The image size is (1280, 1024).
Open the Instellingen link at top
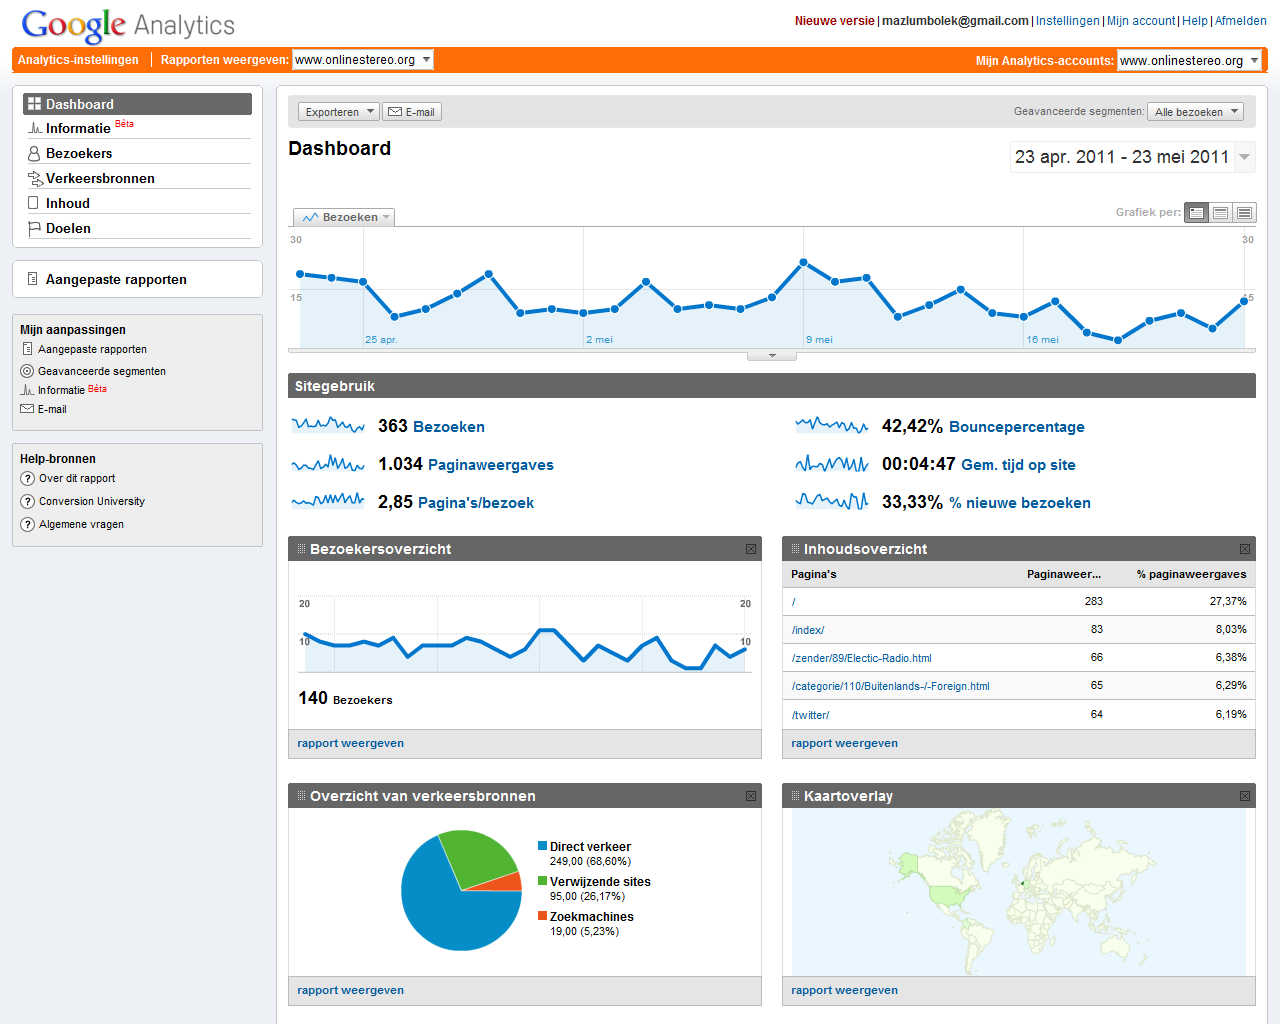[1067, 21]
